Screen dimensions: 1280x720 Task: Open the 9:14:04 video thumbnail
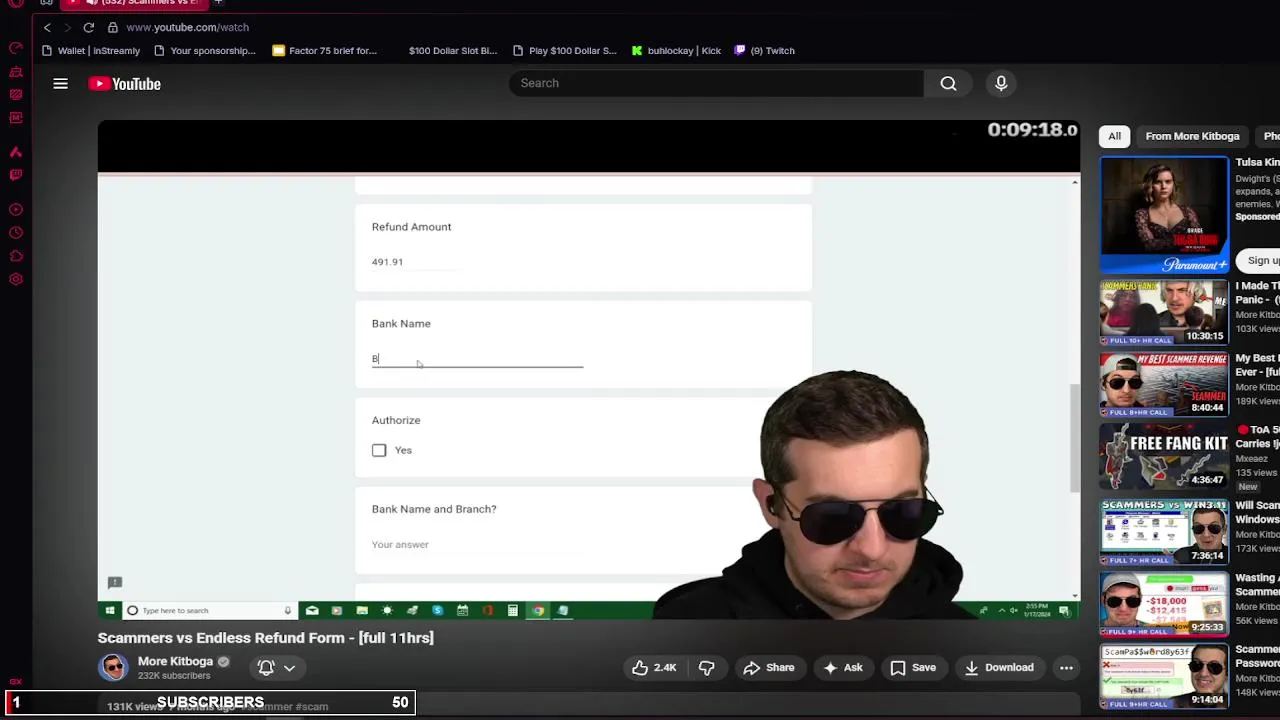(x=1164, y=676)
